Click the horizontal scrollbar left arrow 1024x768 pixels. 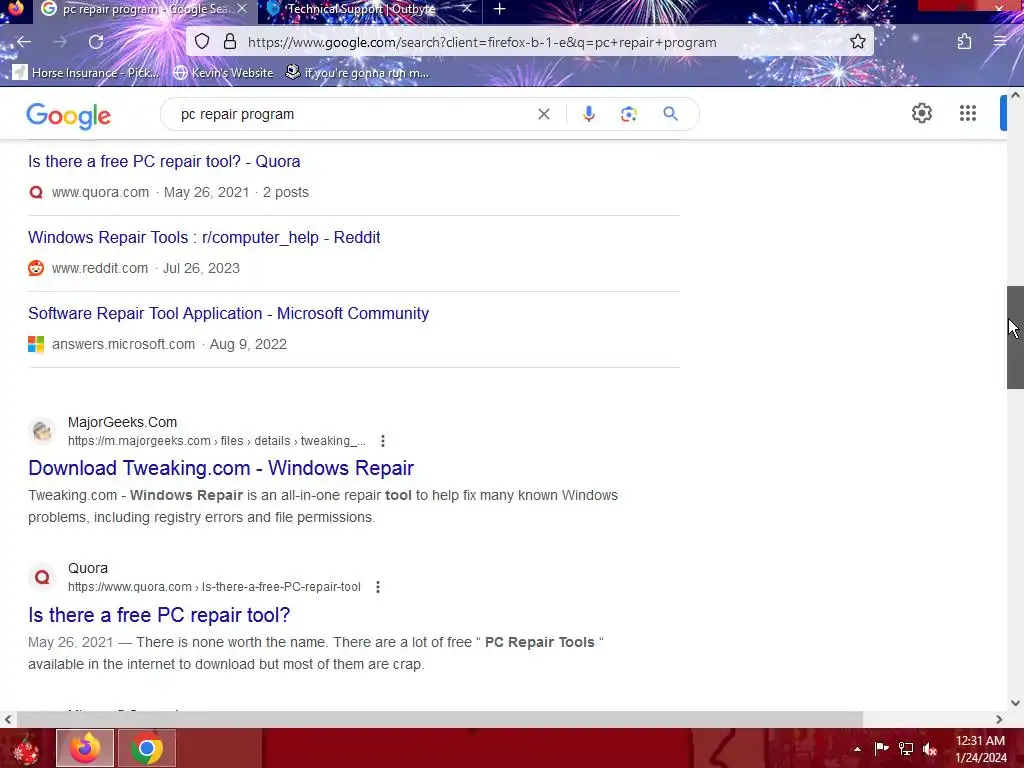[8, 719]
